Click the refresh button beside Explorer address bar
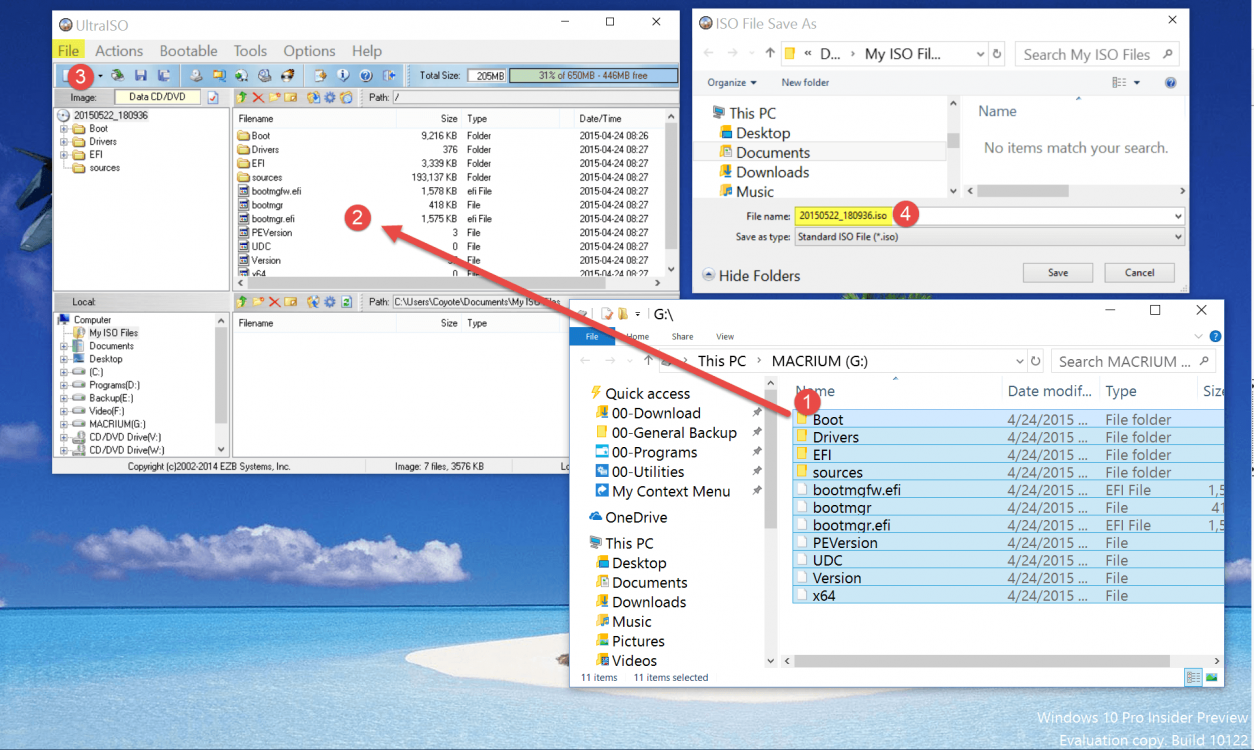This screenshot has height=750, width=1254. (1036, 361)
